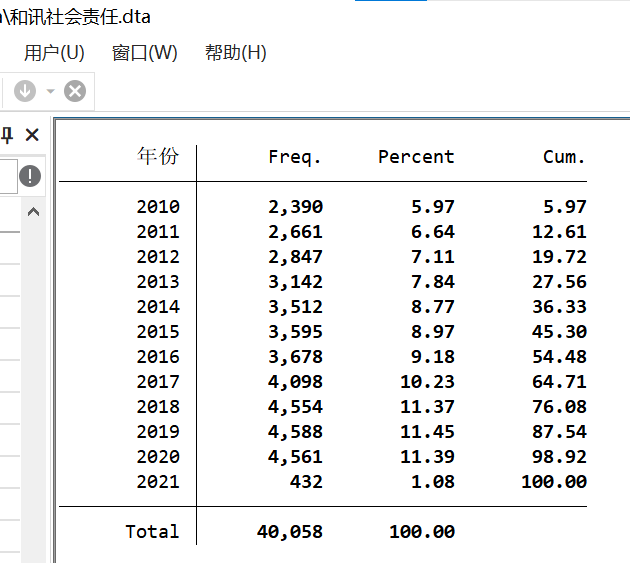The width and height of the screenshot is (630, 563).
Task: Click percent value 9.18
Action: coord(433,356)
